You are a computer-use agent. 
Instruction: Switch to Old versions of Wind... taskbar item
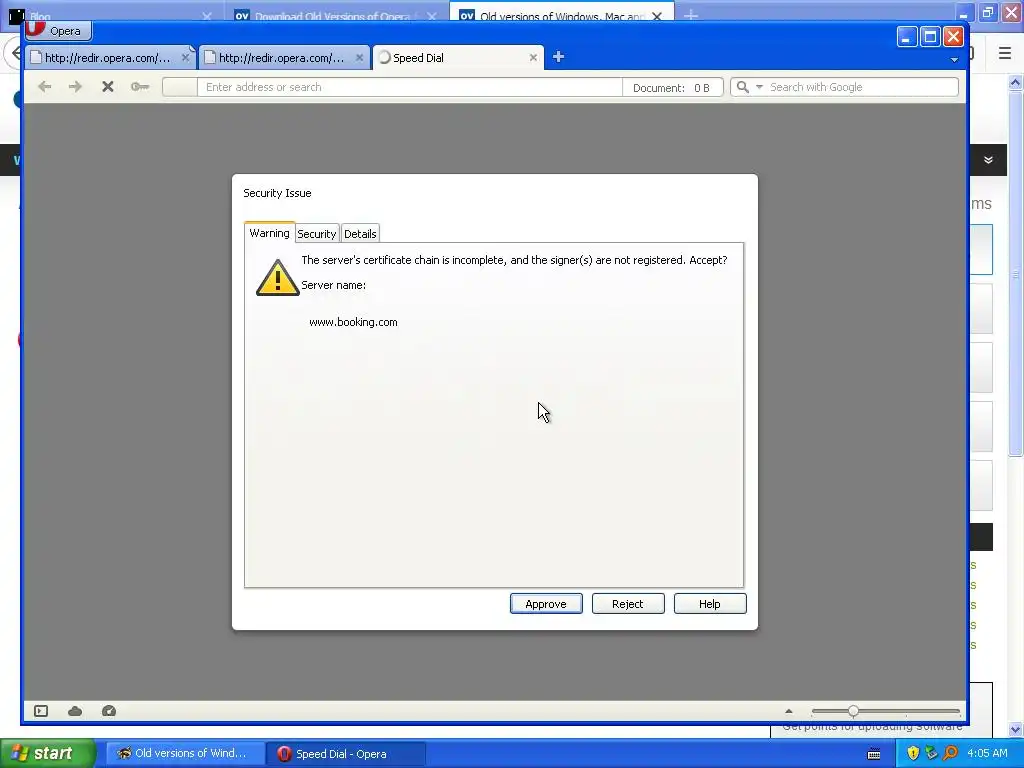coord(184,754)
